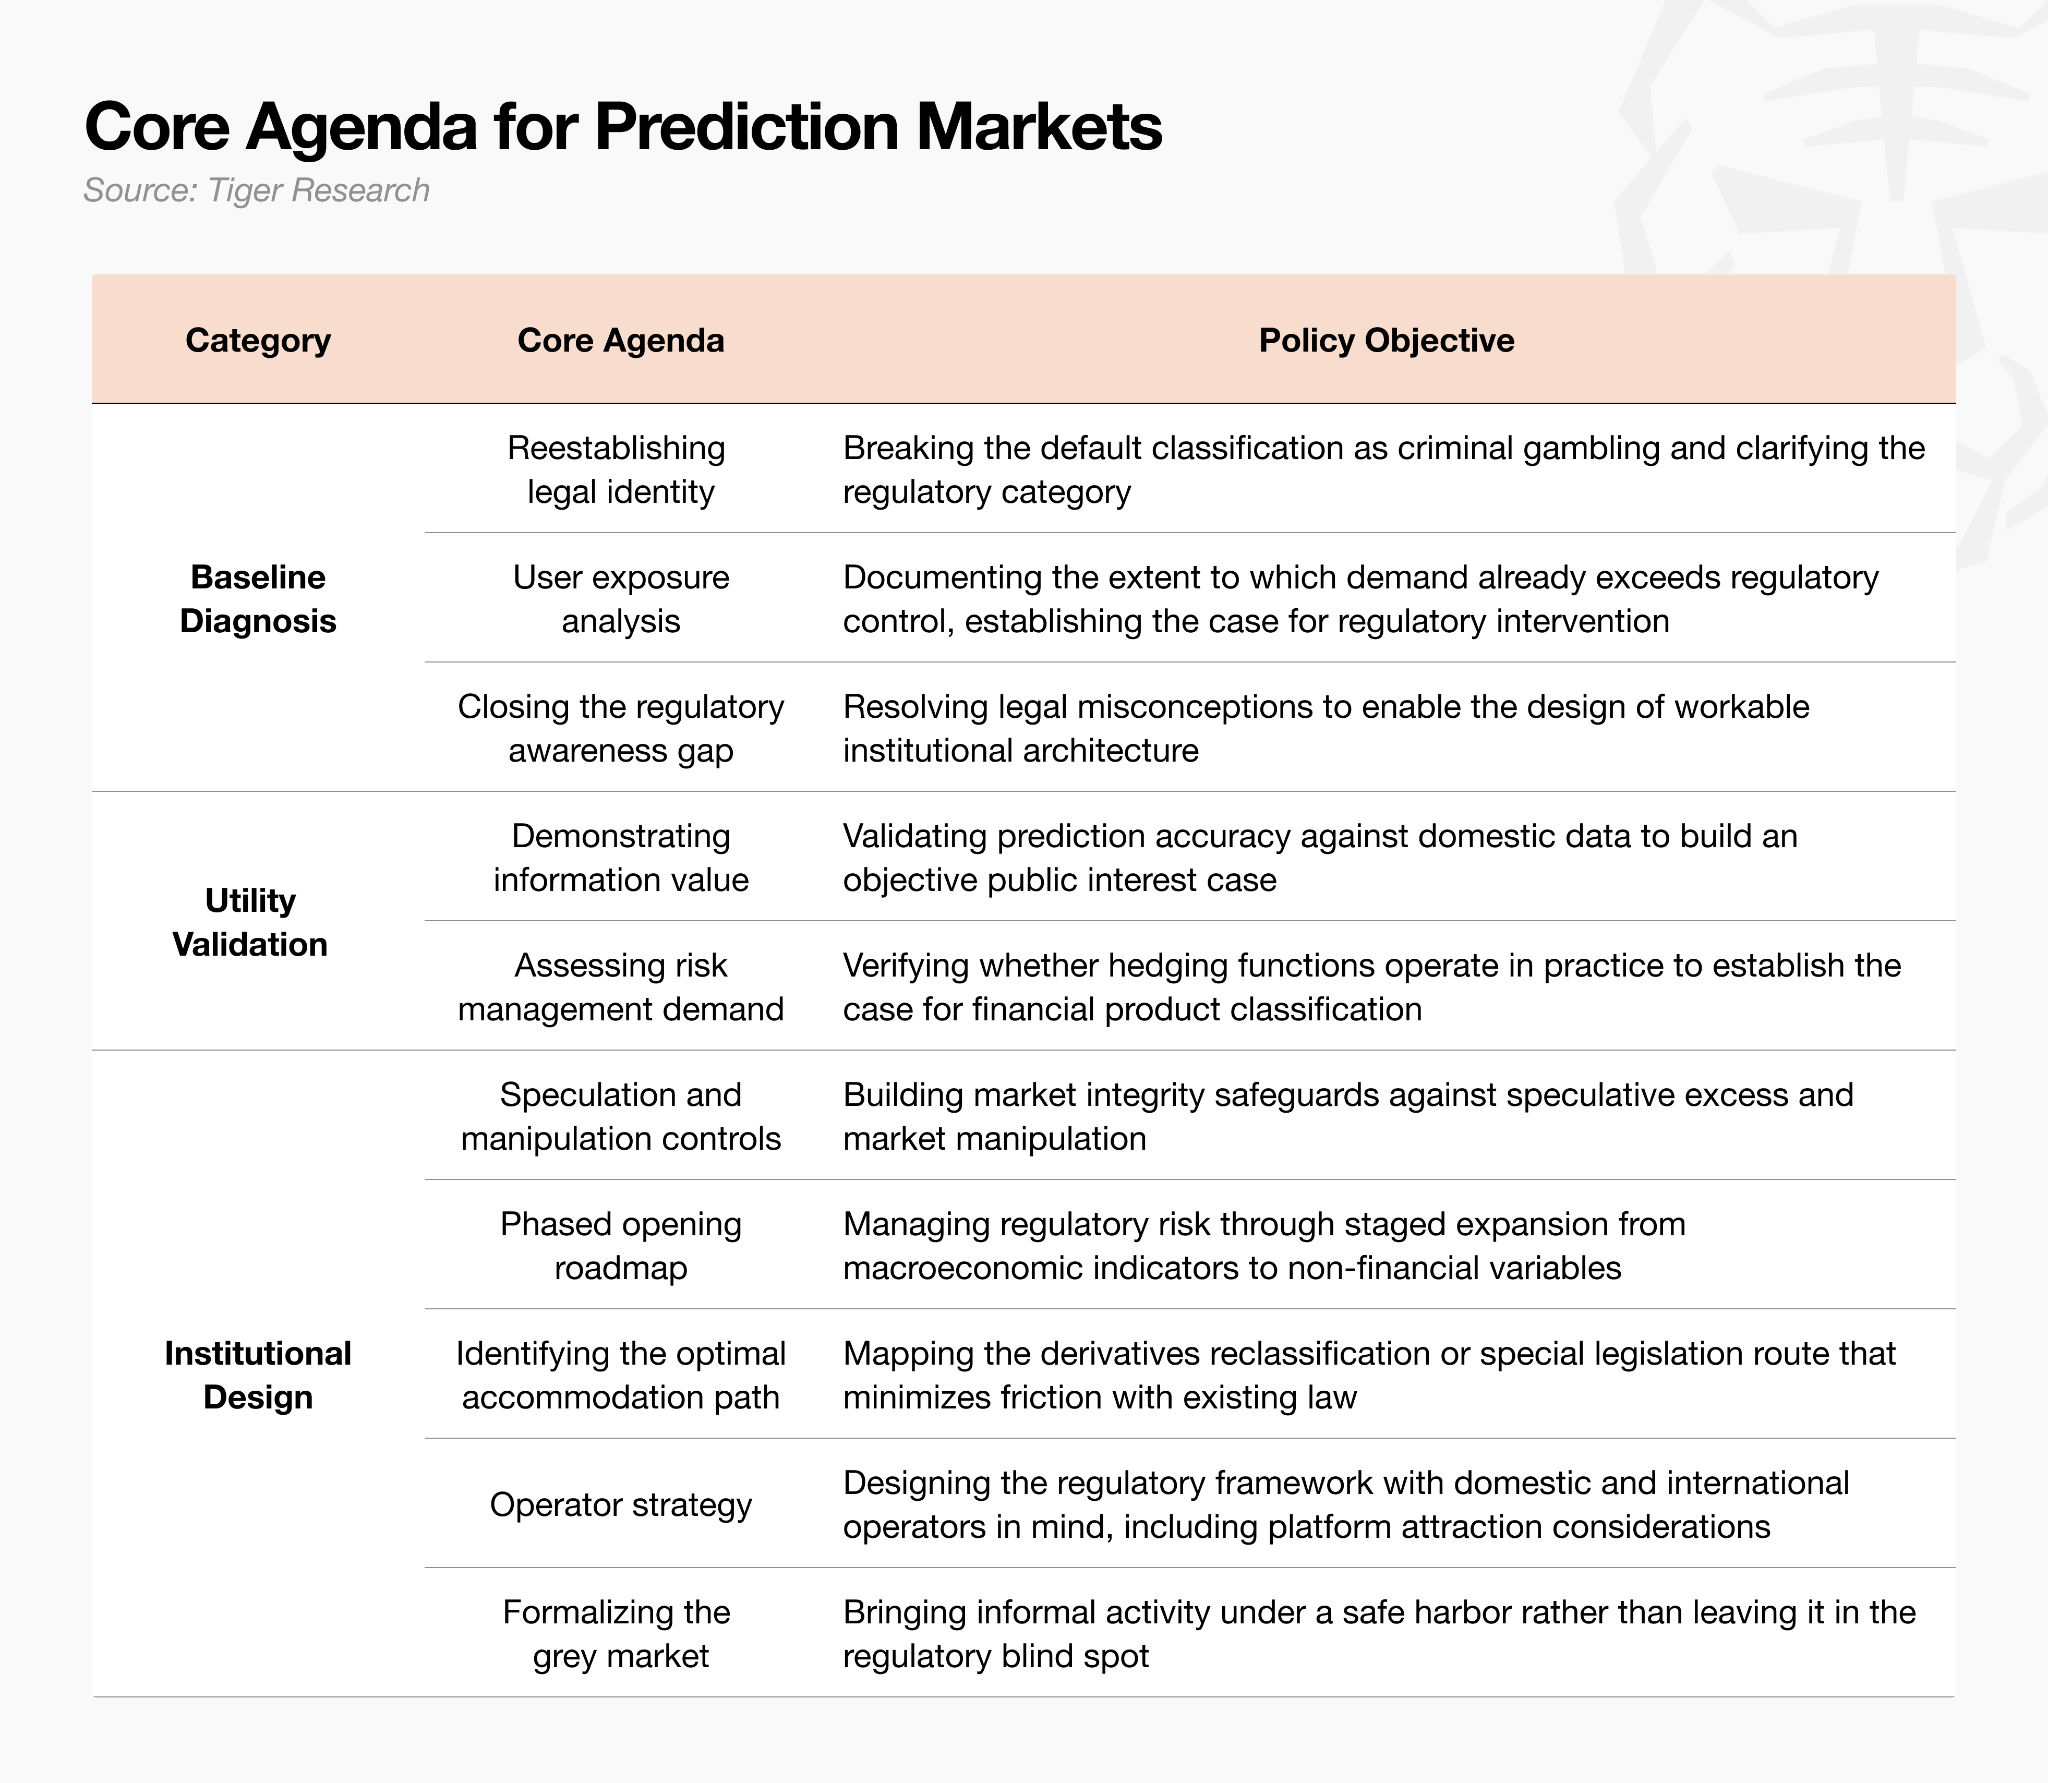Select the Phased opening roadmap cell
Viewport: 2048px width, 1783px height.
(621, 1245)
